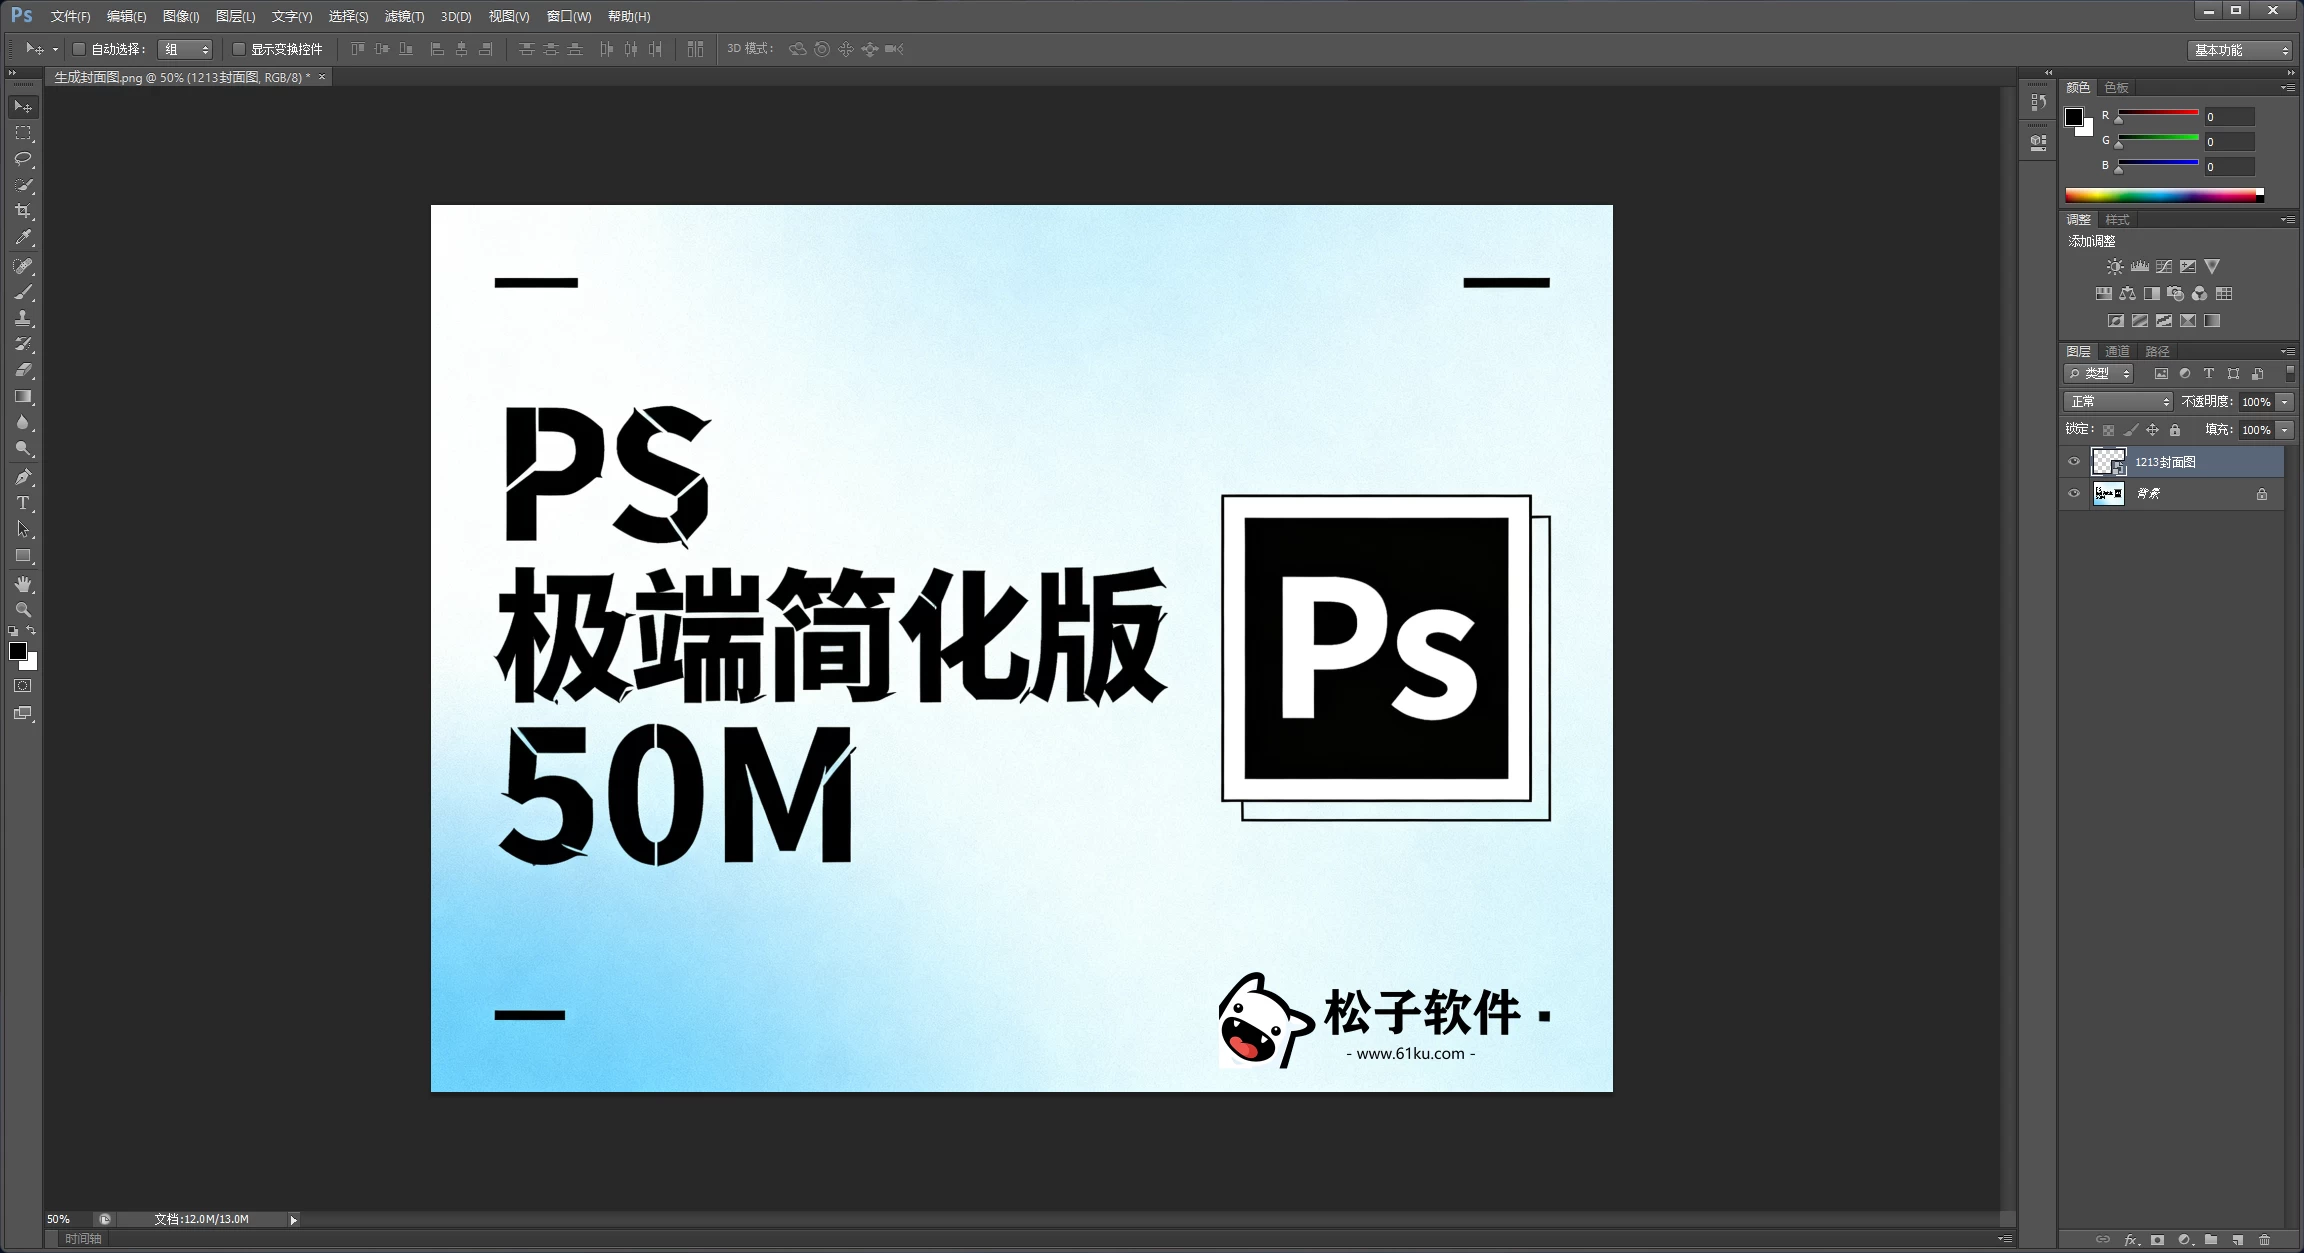The height and width of the screenshot is (1253, 2304).
Task: Select the Quick Selection tool
Action: point(23,185)
